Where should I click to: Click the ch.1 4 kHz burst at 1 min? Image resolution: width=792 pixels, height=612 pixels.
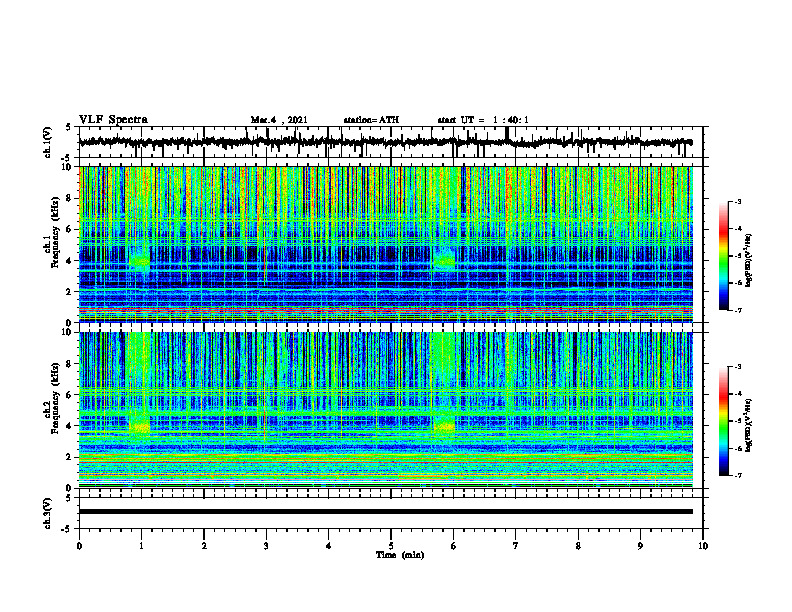(x=140, y=261)
